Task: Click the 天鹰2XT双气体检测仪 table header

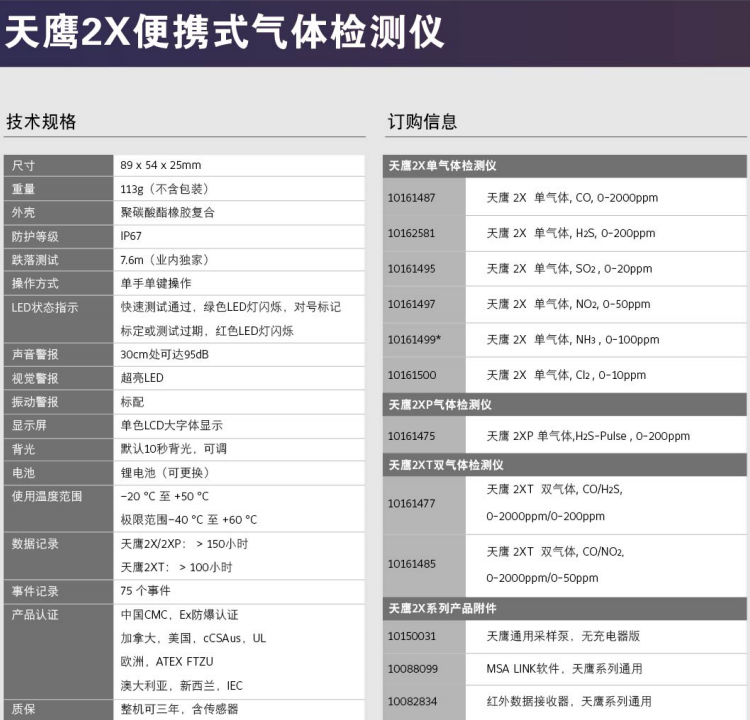Action: 445,465
